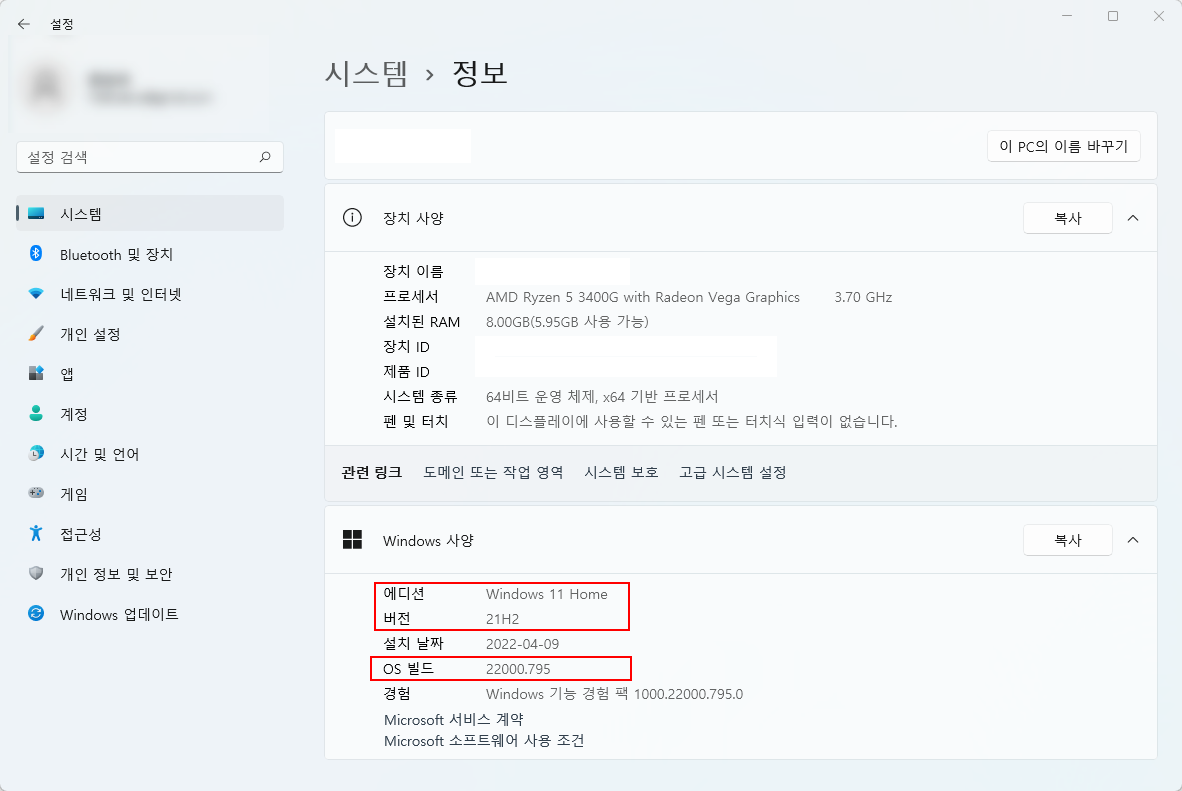Click the back arrow icon
1182x791 pixels.
pyautogui.click(x=23, y=24)
